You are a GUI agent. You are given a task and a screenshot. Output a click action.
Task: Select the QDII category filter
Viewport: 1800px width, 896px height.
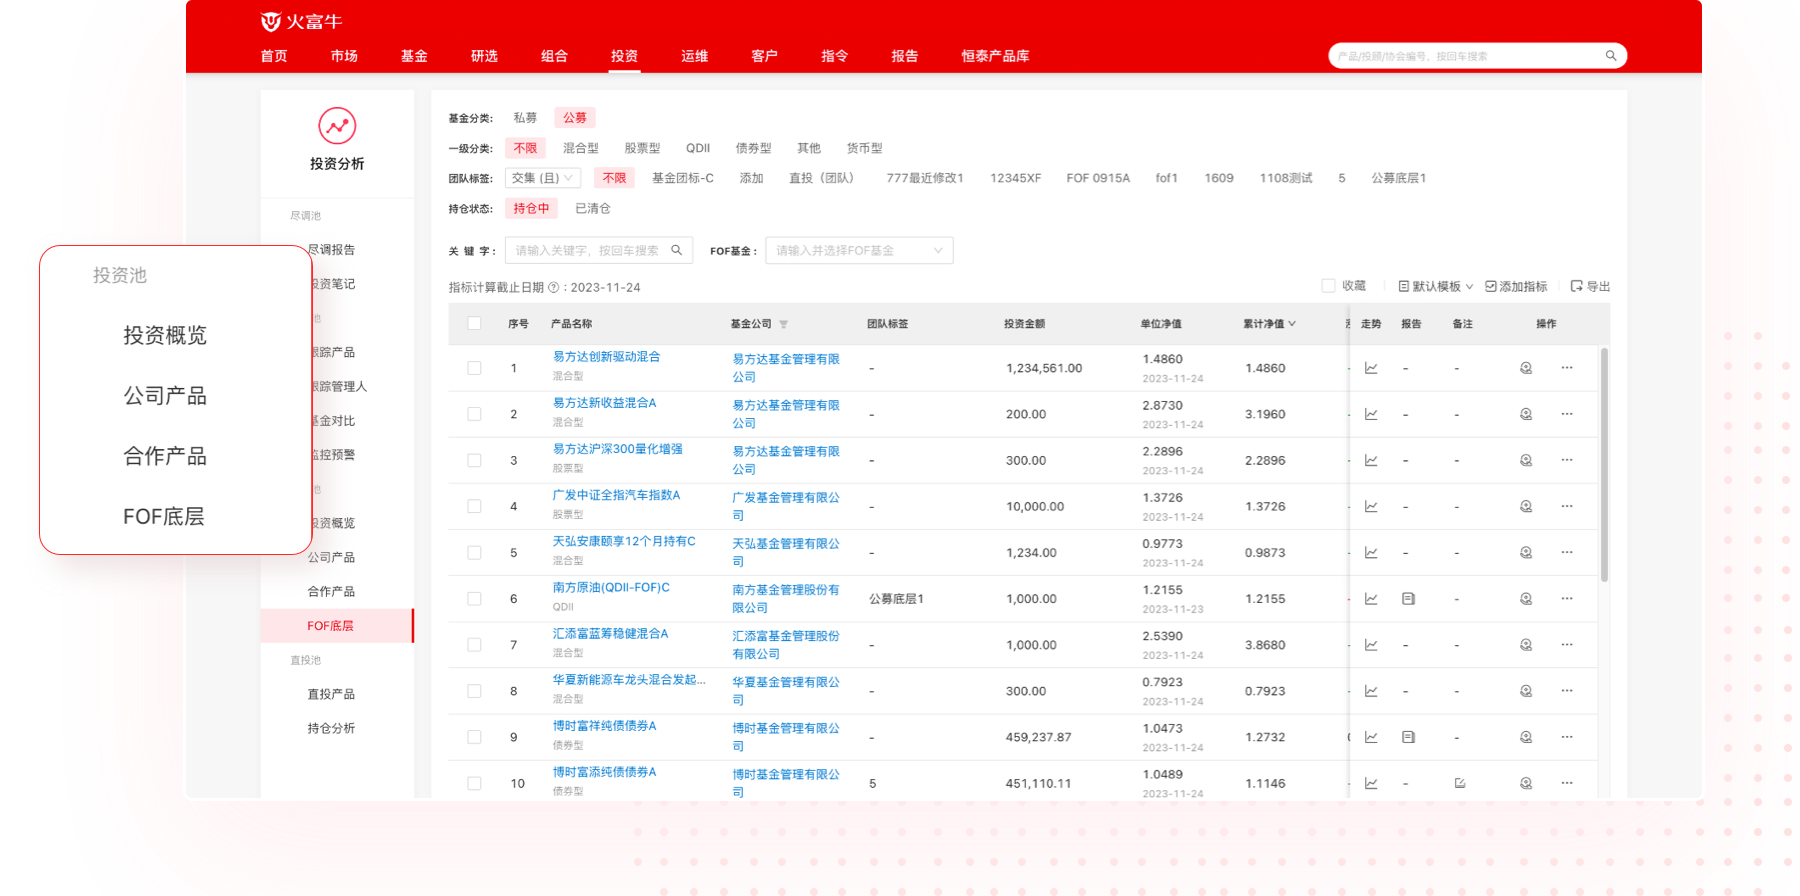(x=698, y=148)
